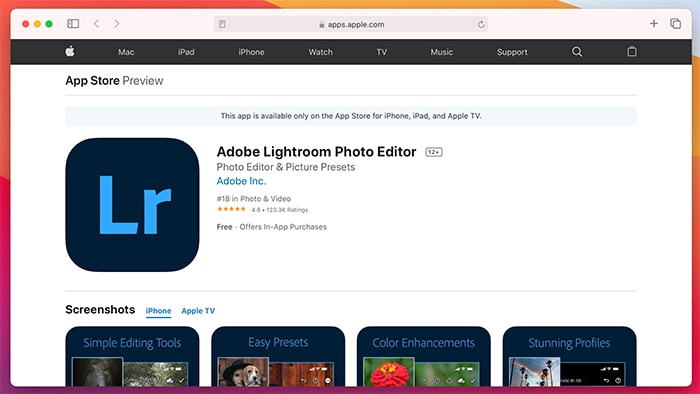Screen dimensions: 700x394
Task: Open the Watch menu item
Action: [x=321, y=52]
